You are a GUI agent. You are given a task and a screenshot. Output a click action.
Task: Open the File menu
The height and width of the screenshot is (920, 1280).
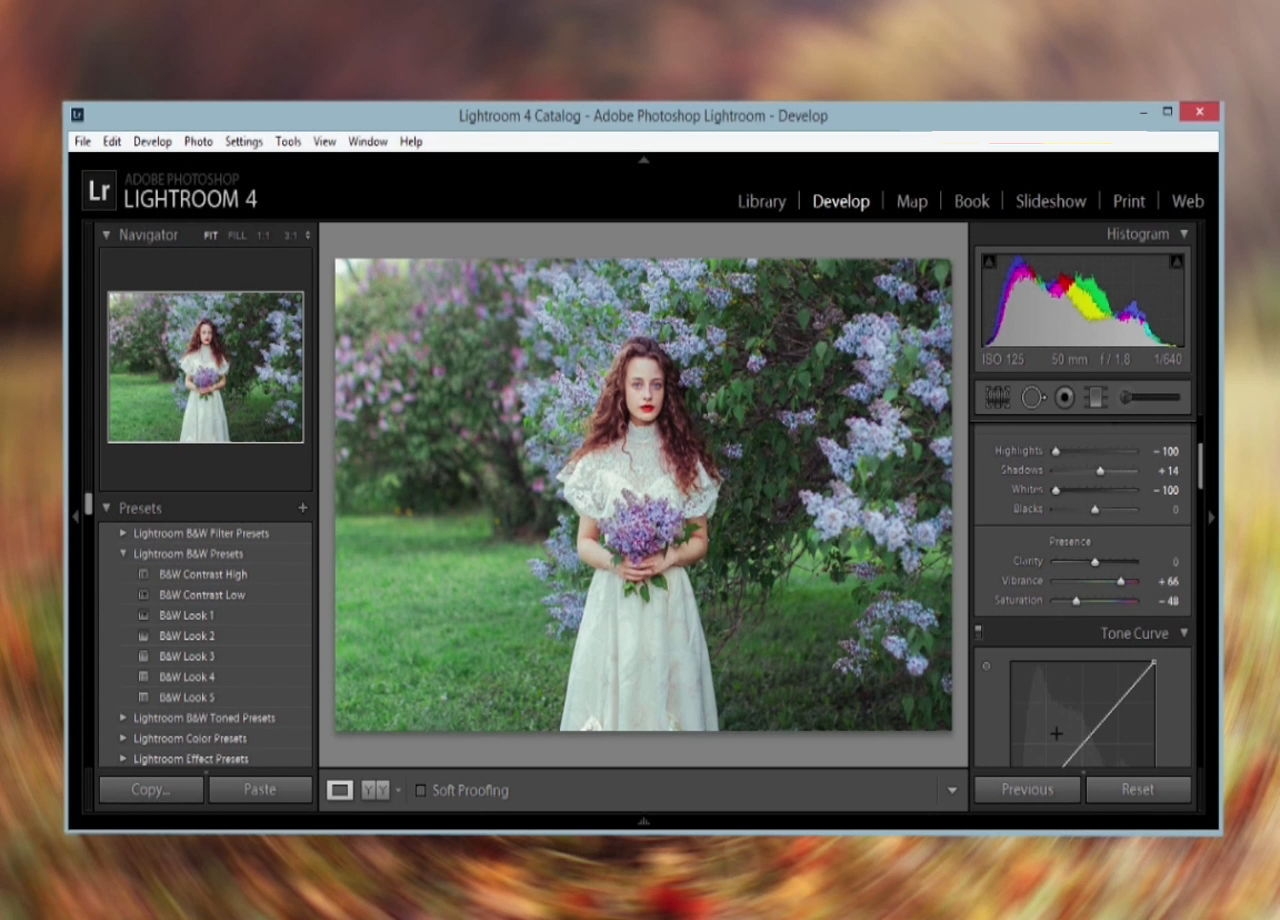[x=83, y=142]
